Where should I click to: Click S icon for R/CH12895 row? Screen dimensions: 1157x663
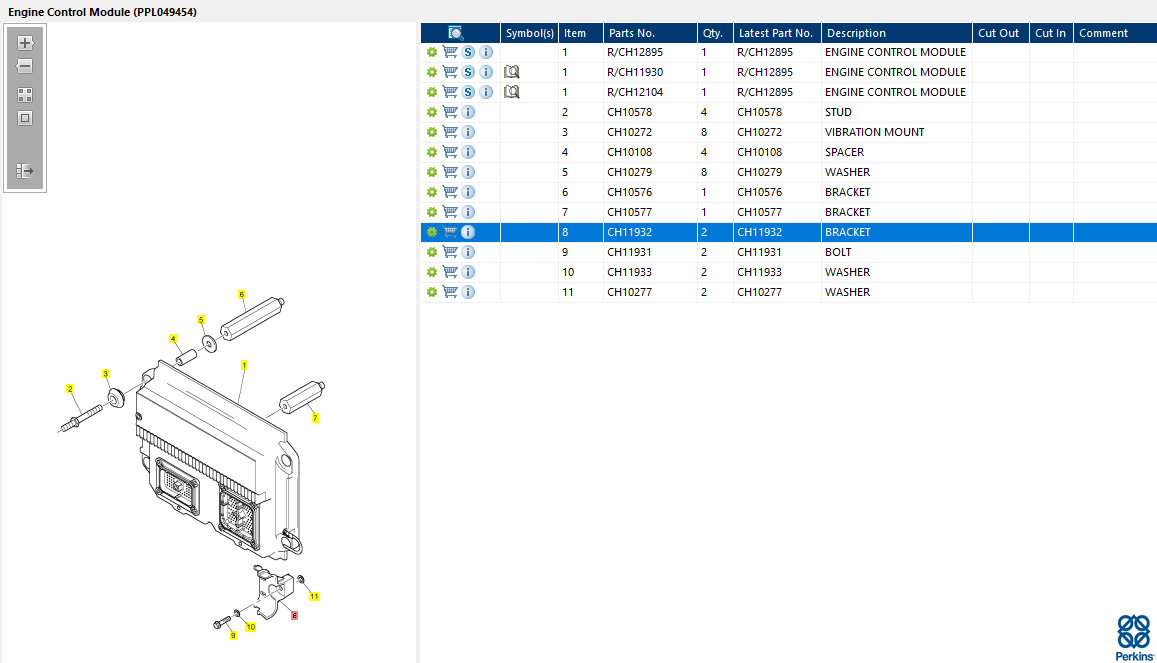pos(468,52)
